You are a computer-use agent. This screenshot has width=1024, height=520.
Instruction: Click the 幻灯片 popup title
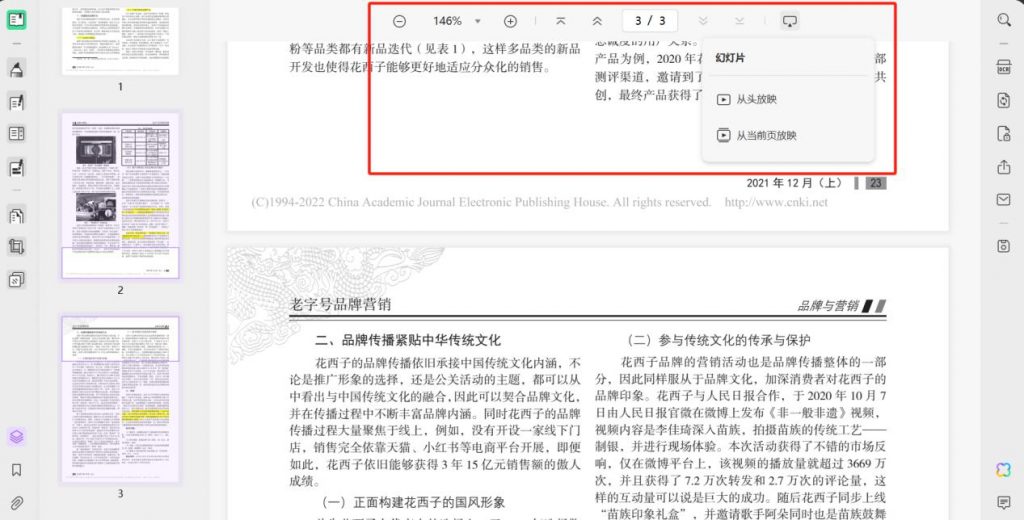tap(730, 58)
